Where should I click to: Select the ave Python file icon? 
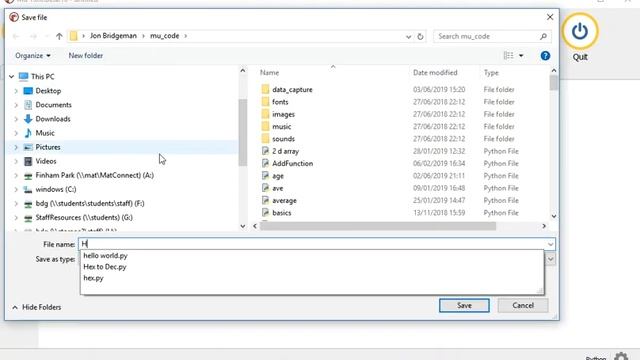coord(265,188)
